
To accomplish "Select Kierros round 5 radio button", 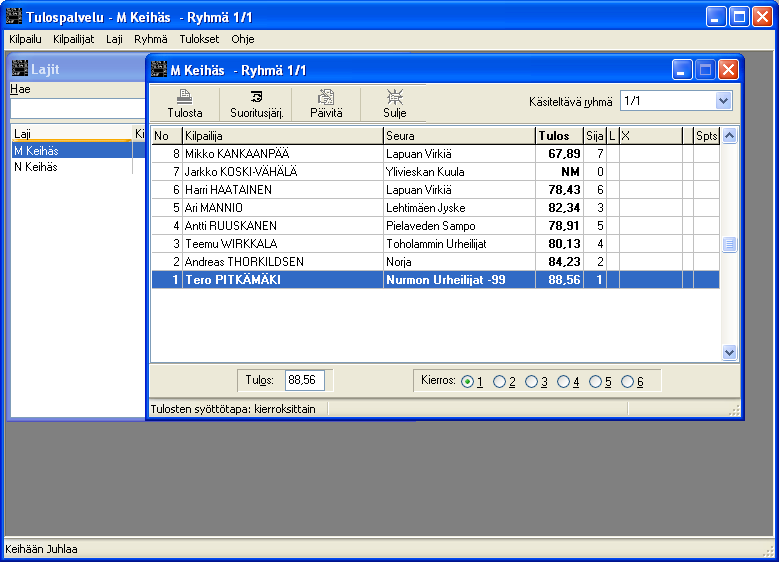I will 595,382.
